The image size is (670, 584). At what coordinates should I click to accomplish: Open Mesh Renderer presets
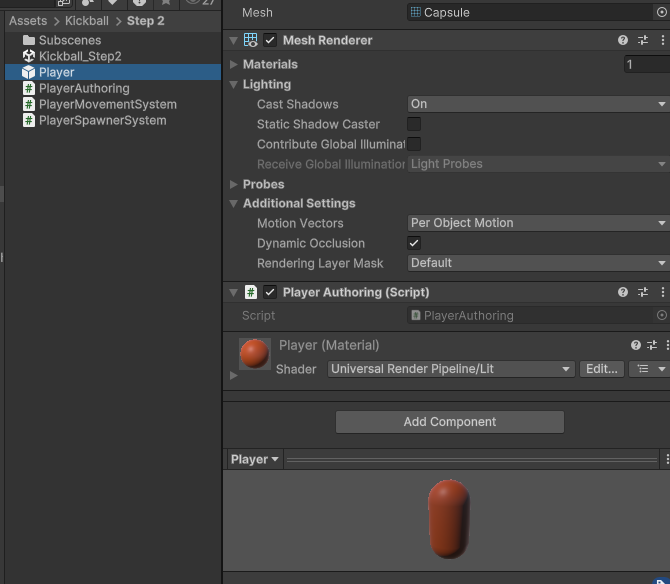click(x=643, y=40)
